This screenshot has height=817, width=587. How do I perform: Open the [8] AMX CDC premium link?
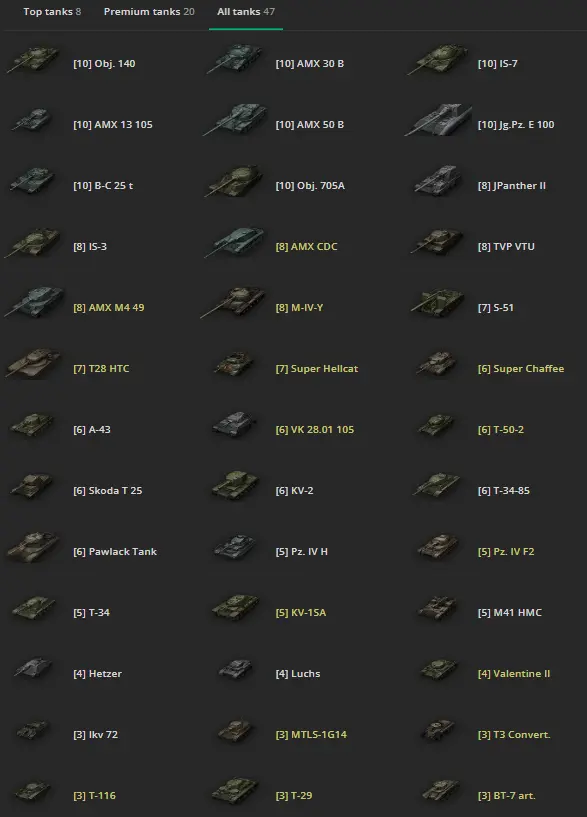[x=306, y=246]
